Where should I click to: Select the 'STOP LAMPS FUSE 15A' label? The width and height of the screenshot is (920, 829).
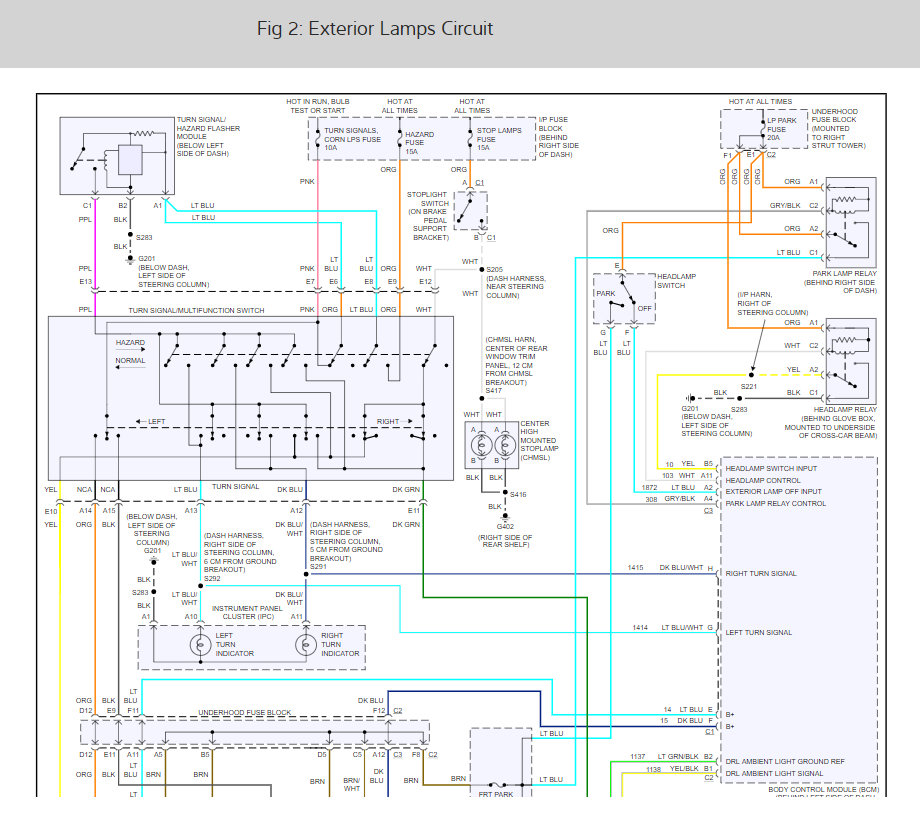point(499,139)
